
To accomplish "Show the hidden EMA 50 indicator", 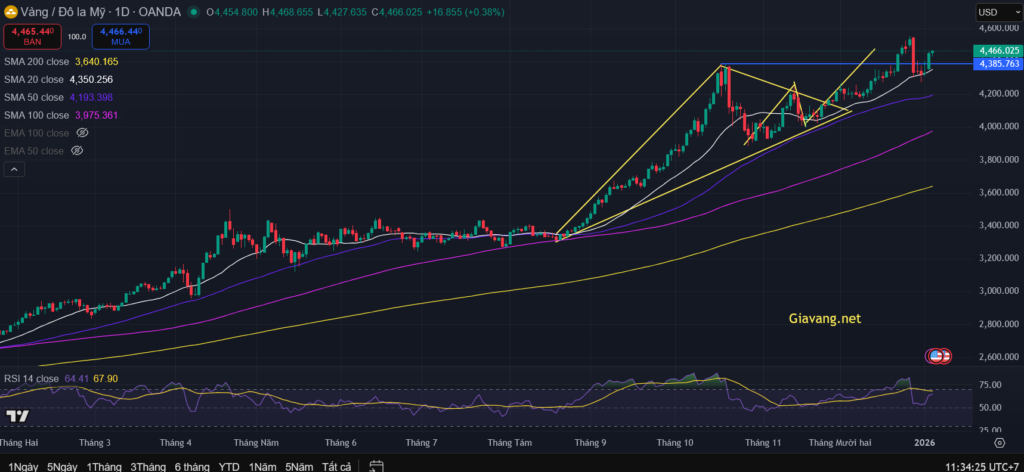I will point(77,150).
